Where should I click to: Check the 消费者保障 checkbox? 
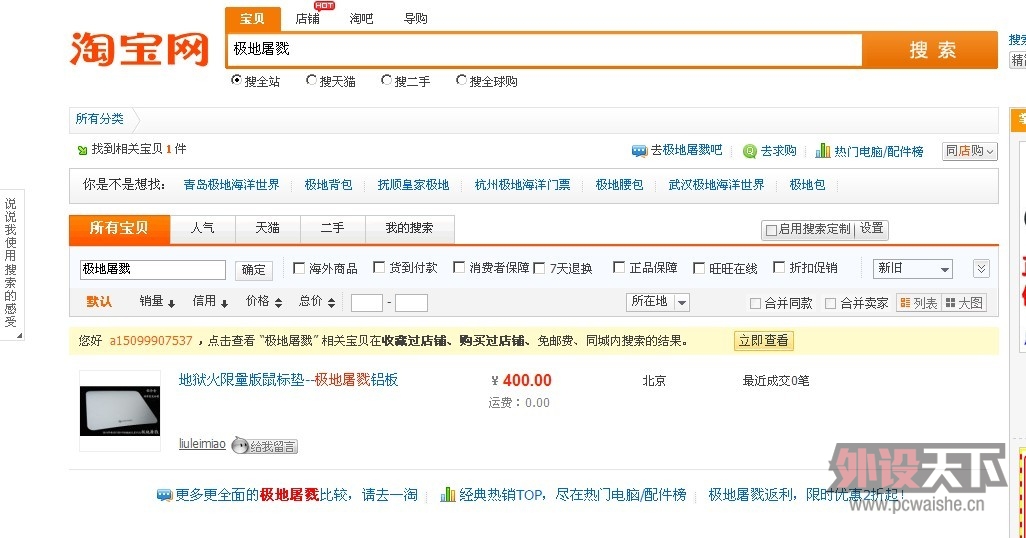459,267
